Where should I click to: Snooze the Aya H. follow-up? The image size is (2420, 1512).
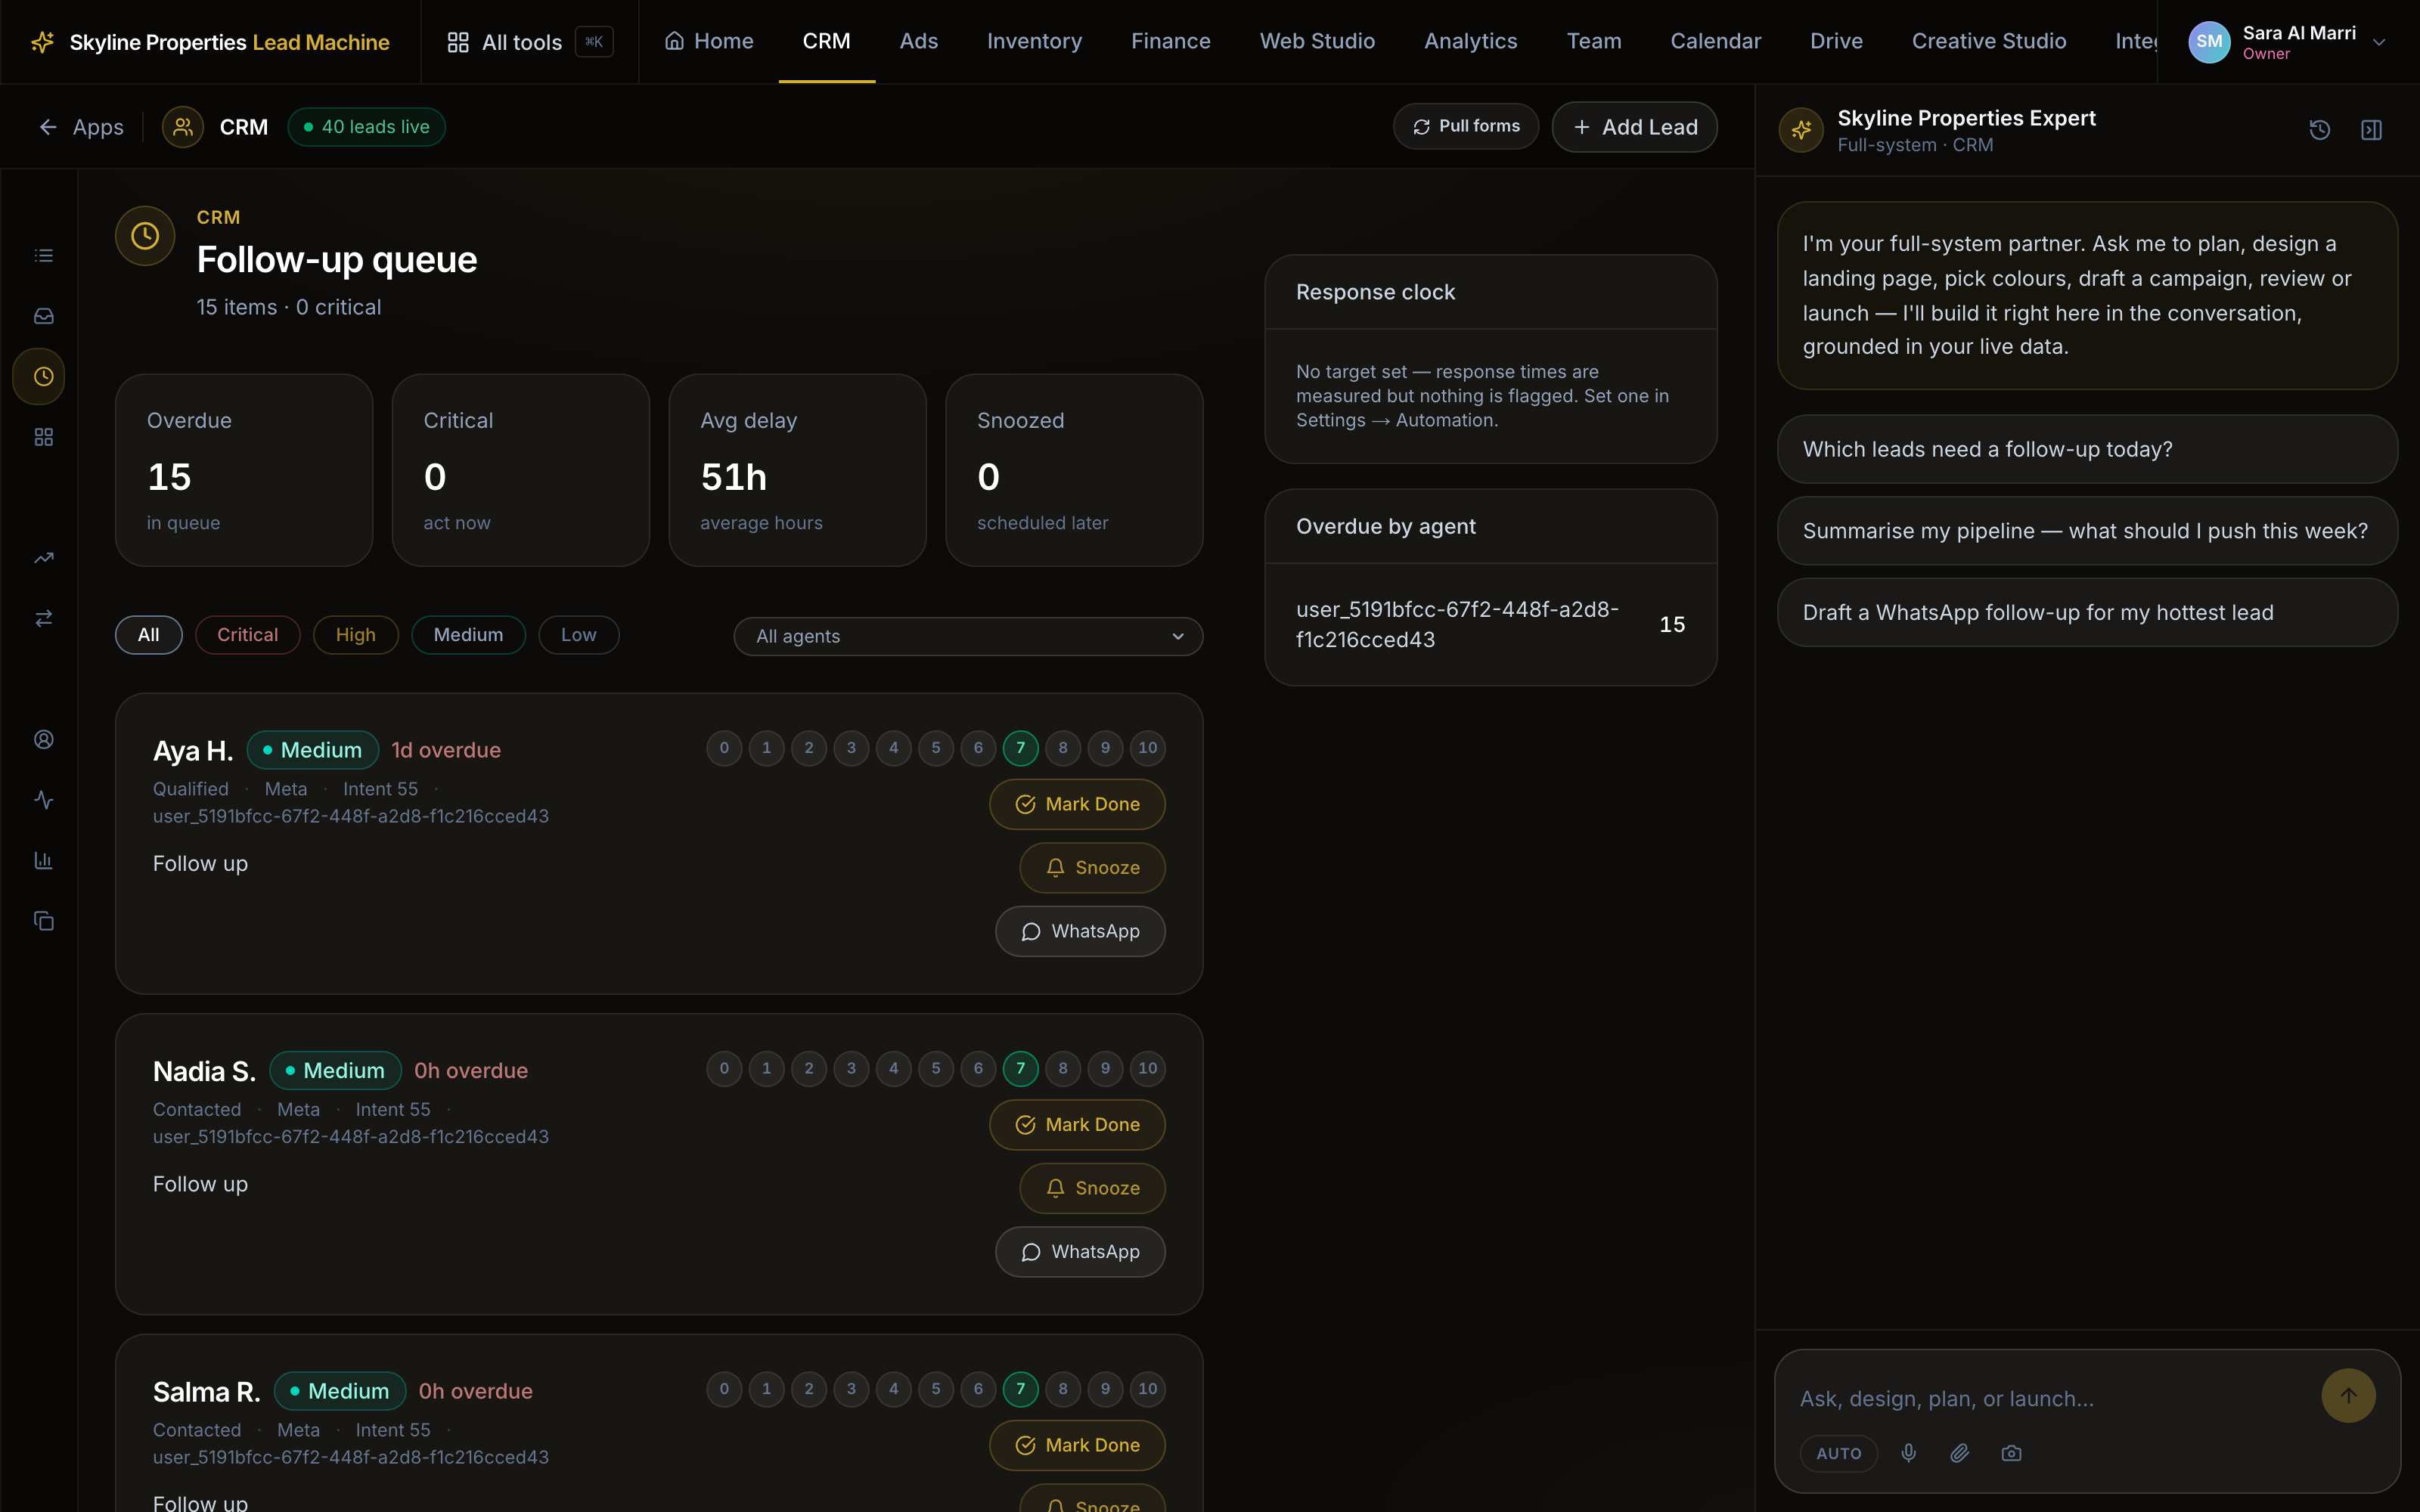[1093, 867]
